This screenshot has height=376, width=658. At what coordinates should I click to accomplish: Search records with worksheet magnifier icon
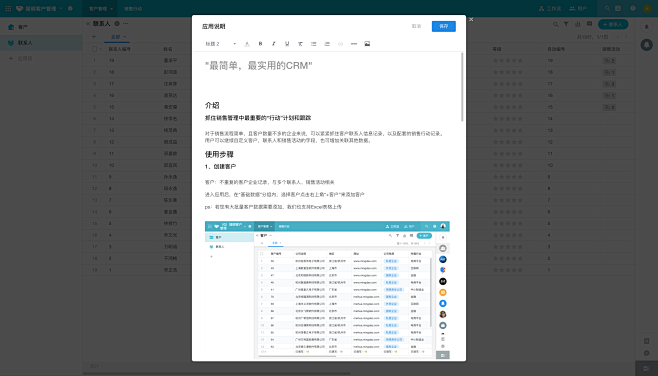click(x=556, y=24)
